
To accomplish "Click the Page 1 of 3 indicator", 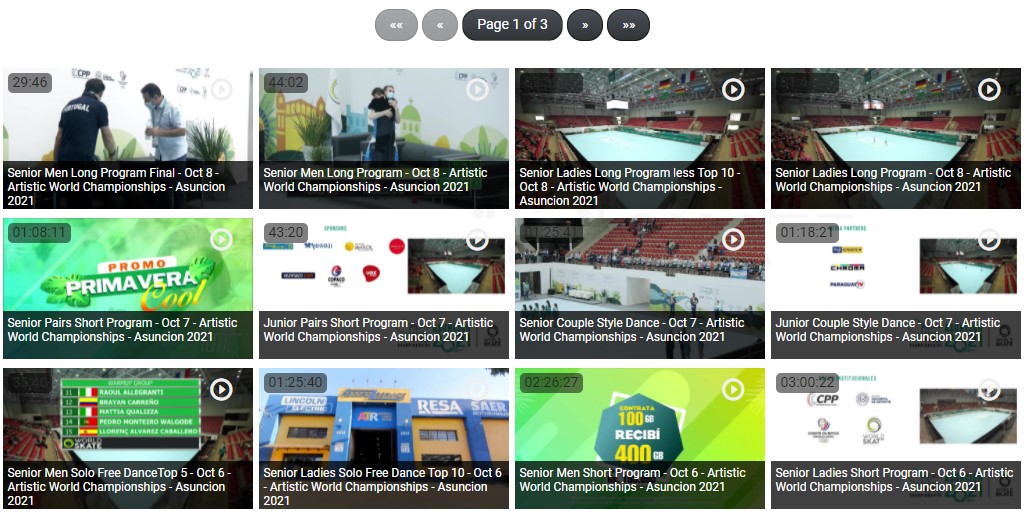I will pyautogui.click(x=513, y=25).
